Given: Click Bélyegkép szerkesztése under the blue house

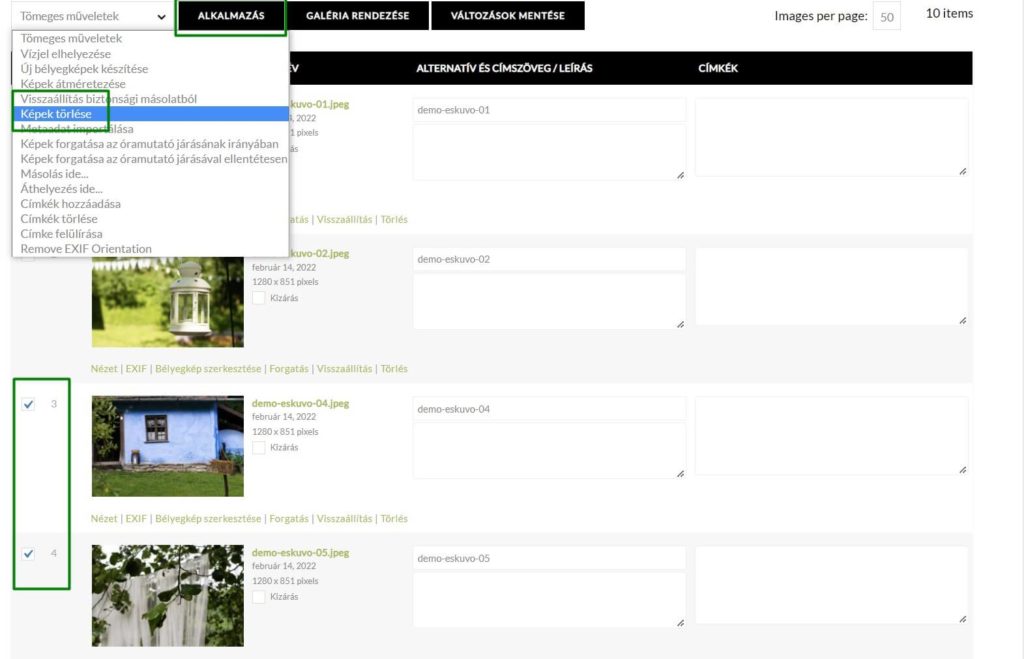Looking at the screenshot, I should click(x=208, y=519).
